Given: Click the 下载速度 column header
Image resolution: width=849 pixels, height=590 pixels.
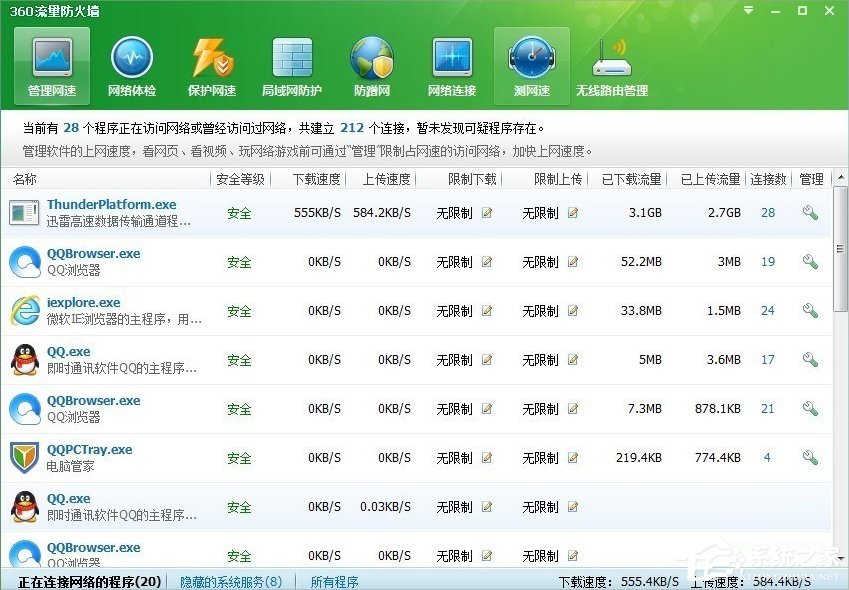Looking at the screenshot, I should pos(316,180).
